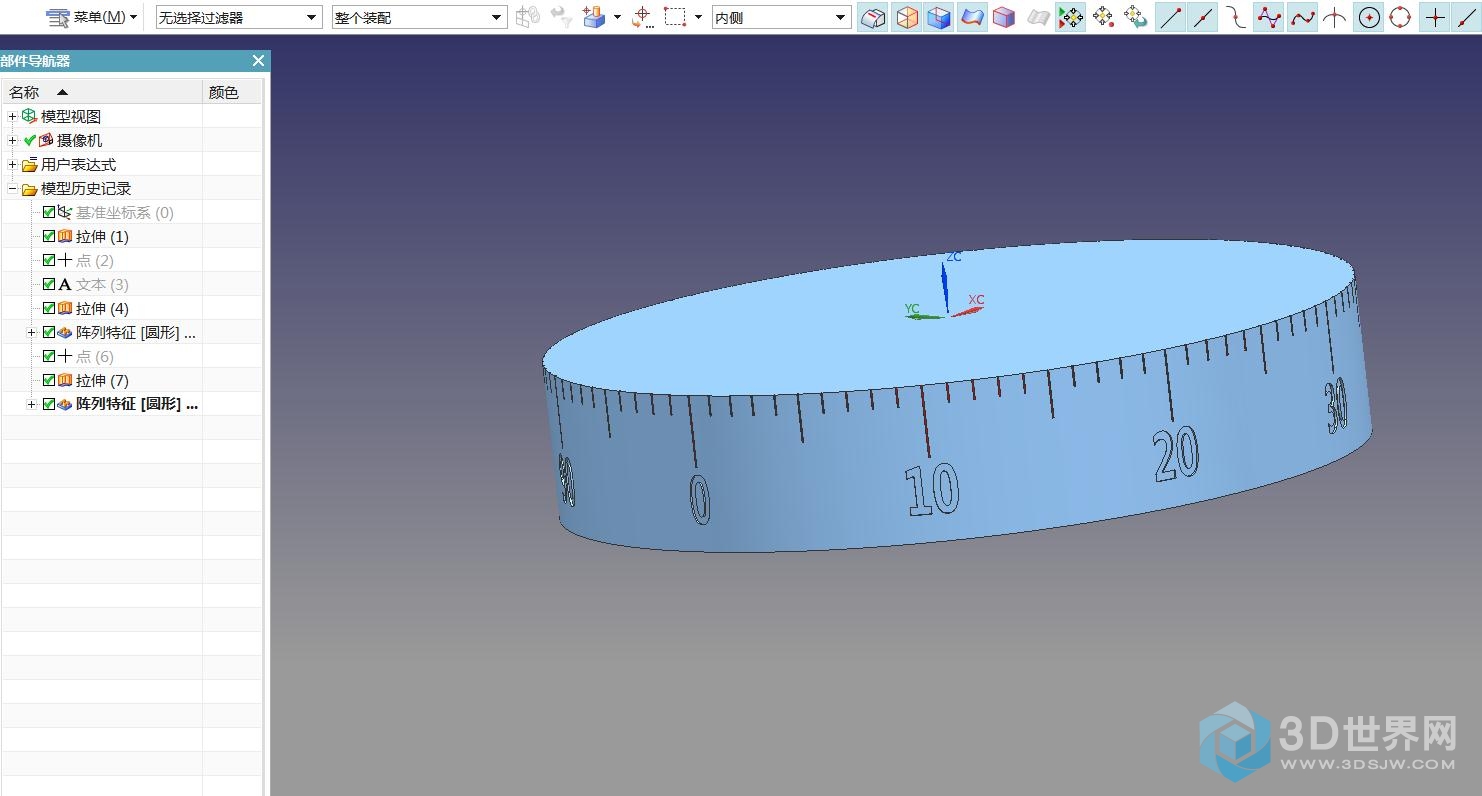Click the 颜色 column header

click(232, 92)
